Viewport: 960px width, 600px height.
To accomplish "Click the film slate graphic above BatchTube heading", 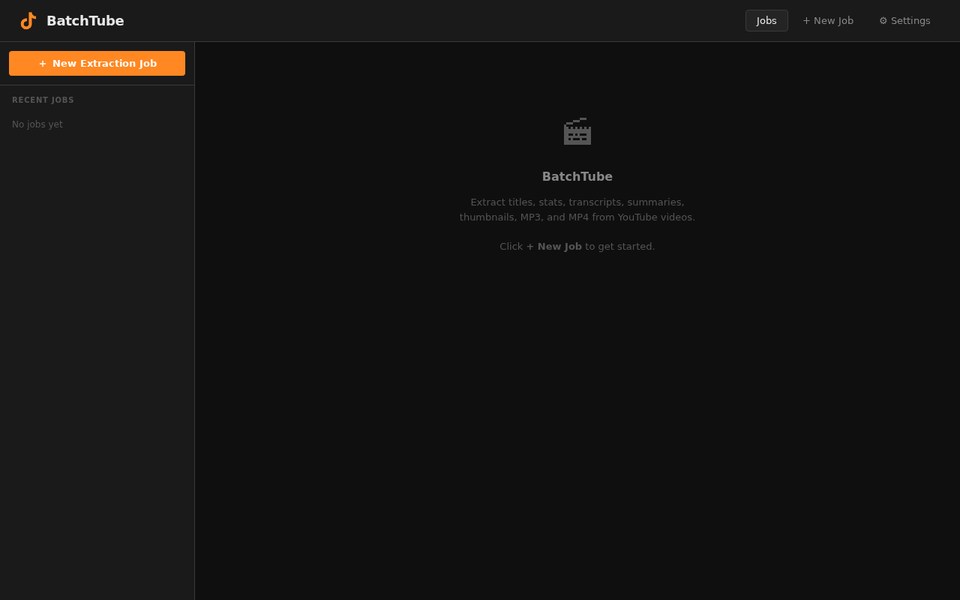I will [577, 131].
